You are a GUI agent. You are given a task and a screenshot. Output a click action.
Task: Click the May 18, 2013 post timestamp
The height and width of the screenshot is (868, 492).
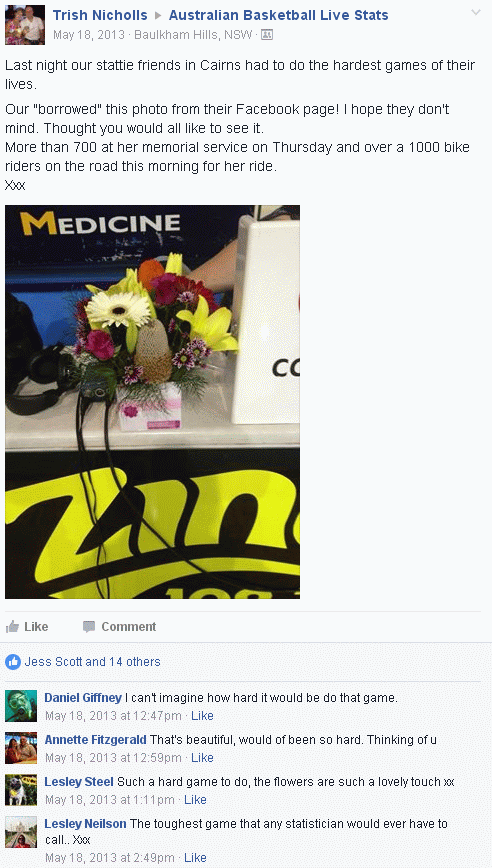point(89,35)
